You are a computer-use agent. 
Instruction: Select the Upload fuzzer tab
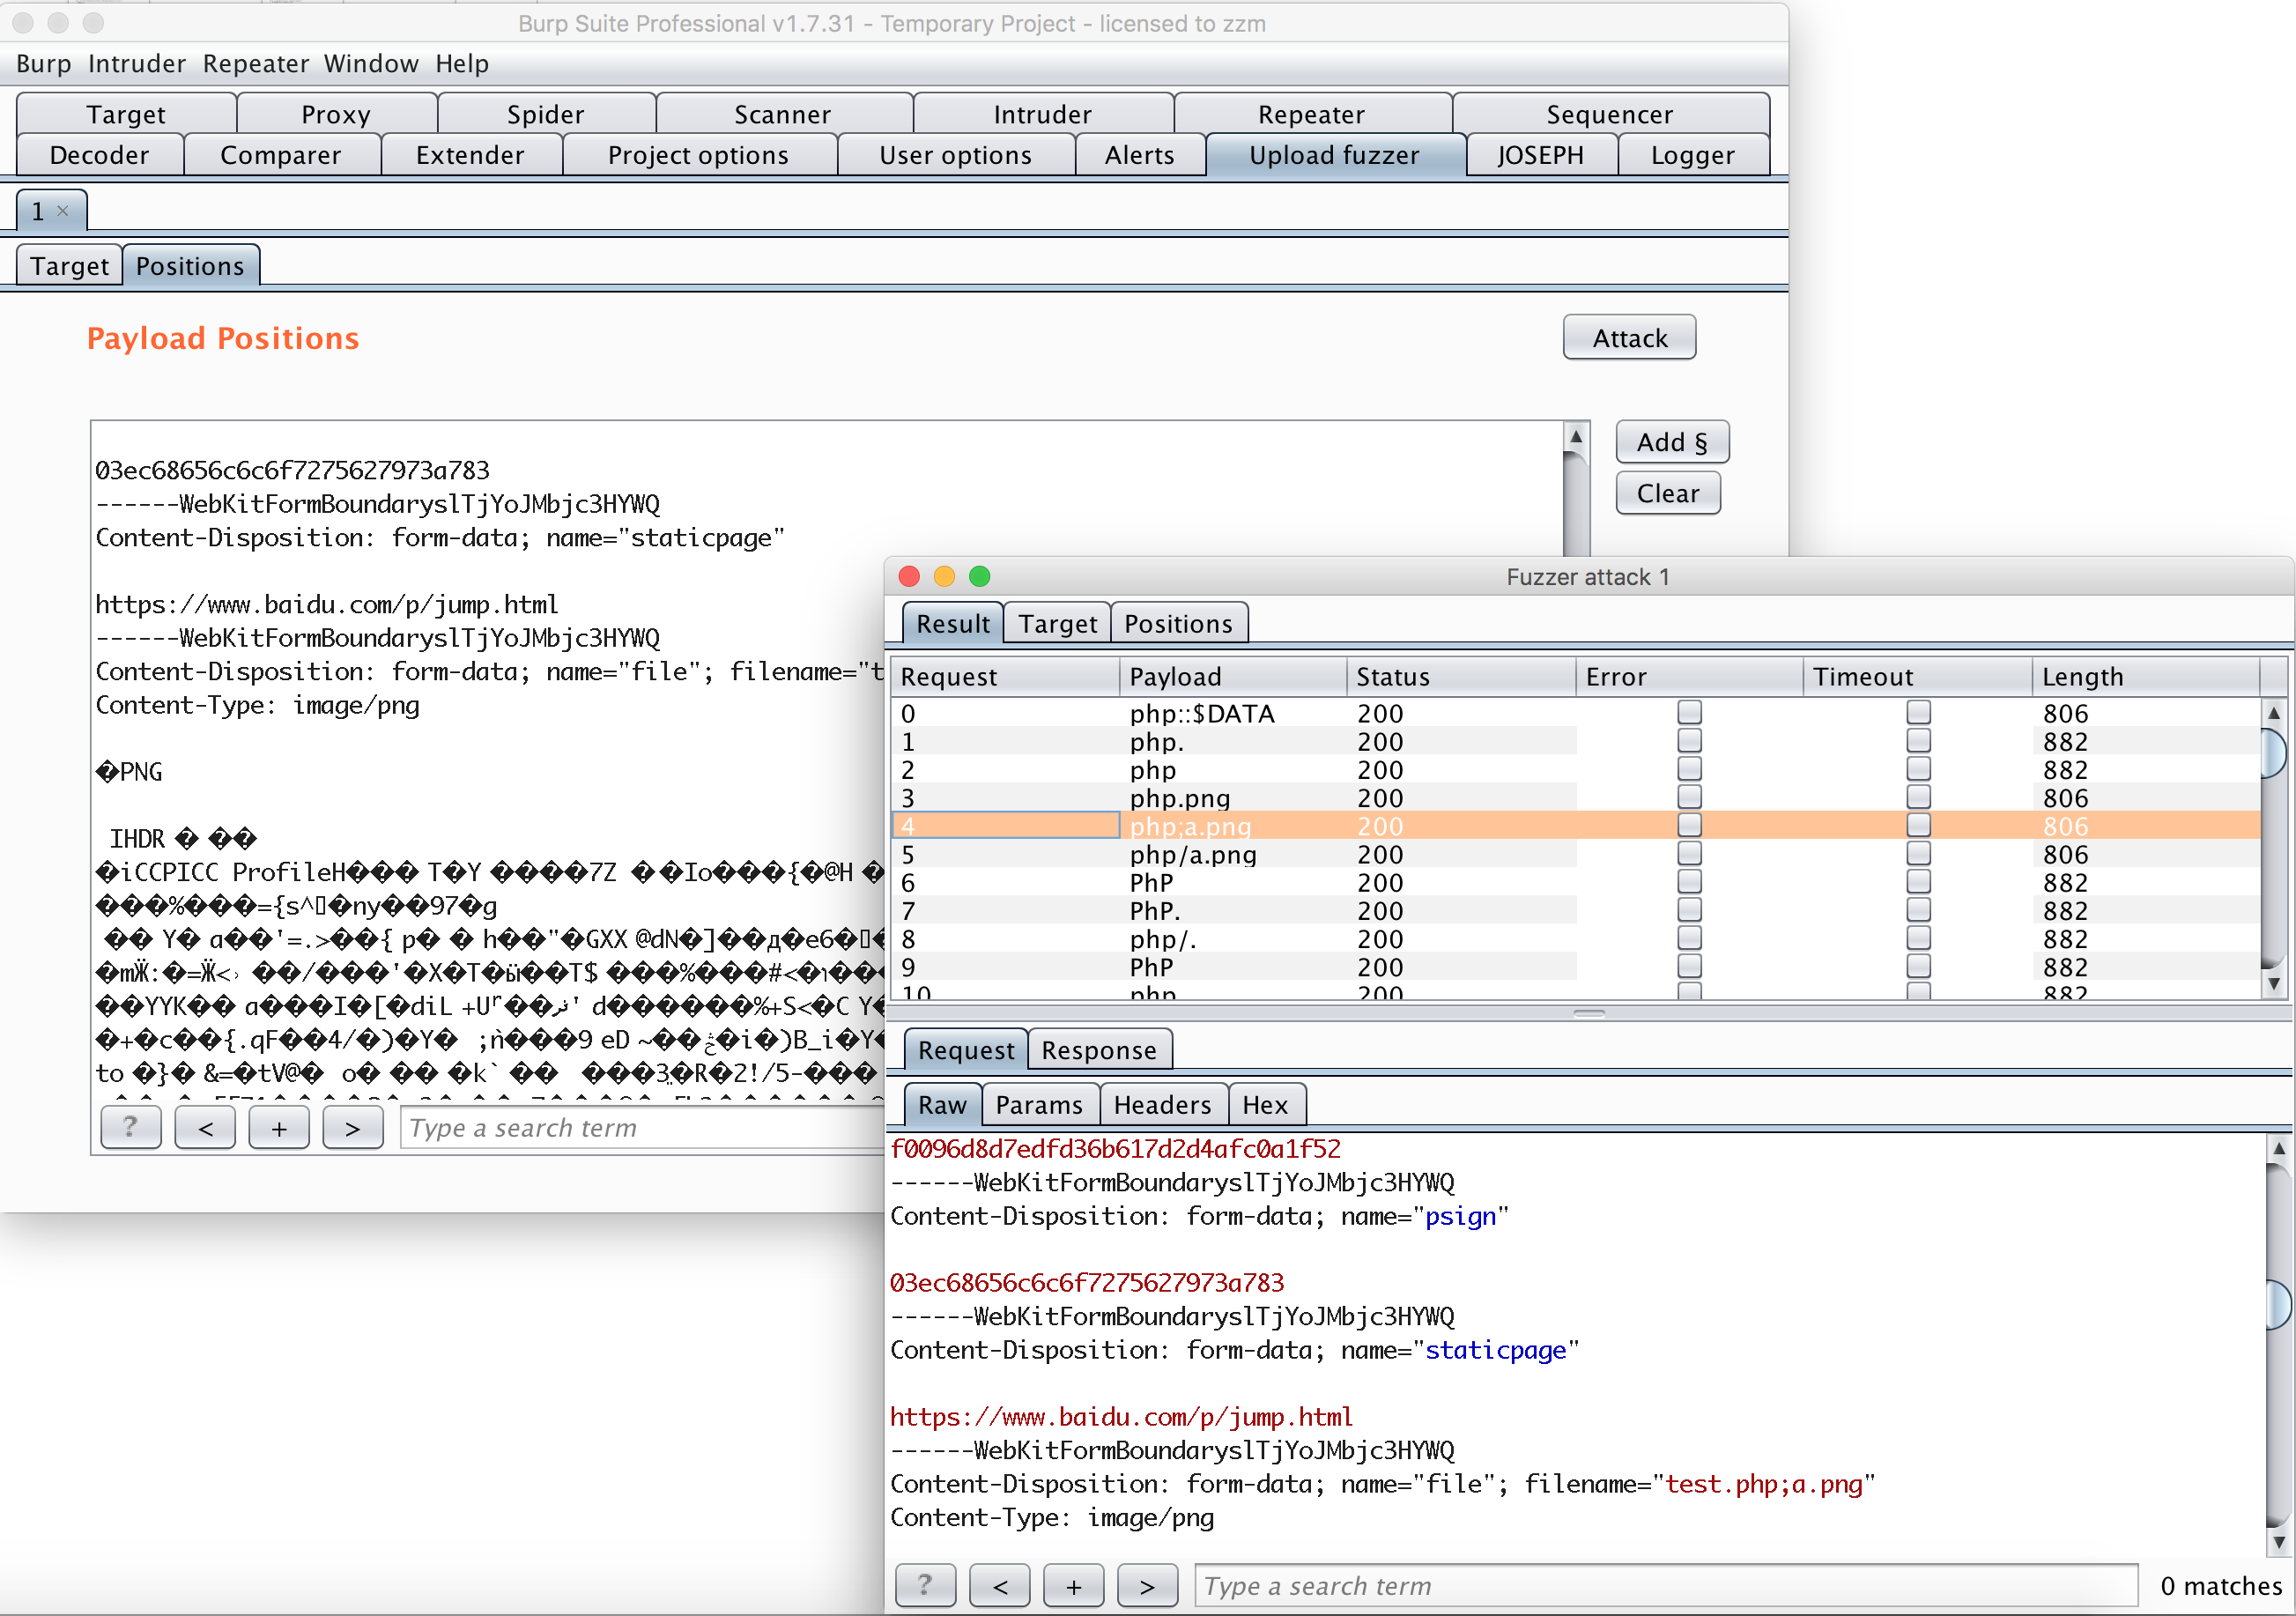(1335, 155)
